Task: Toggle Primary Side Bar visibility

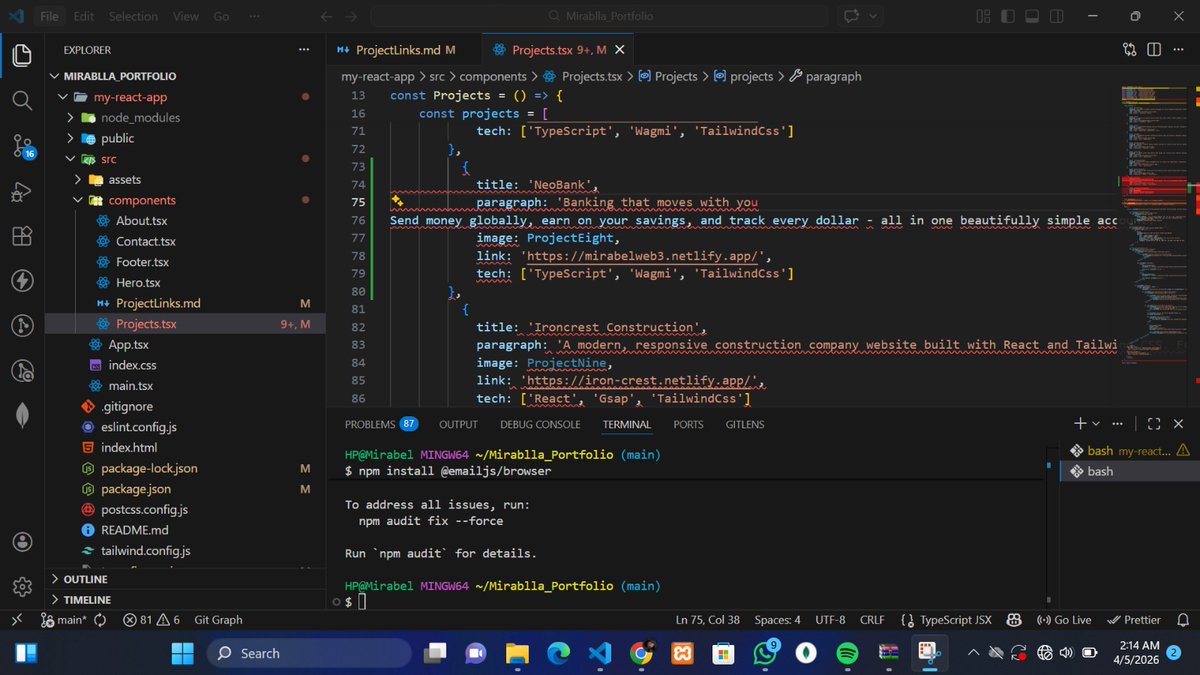Action: (1007, 16)
